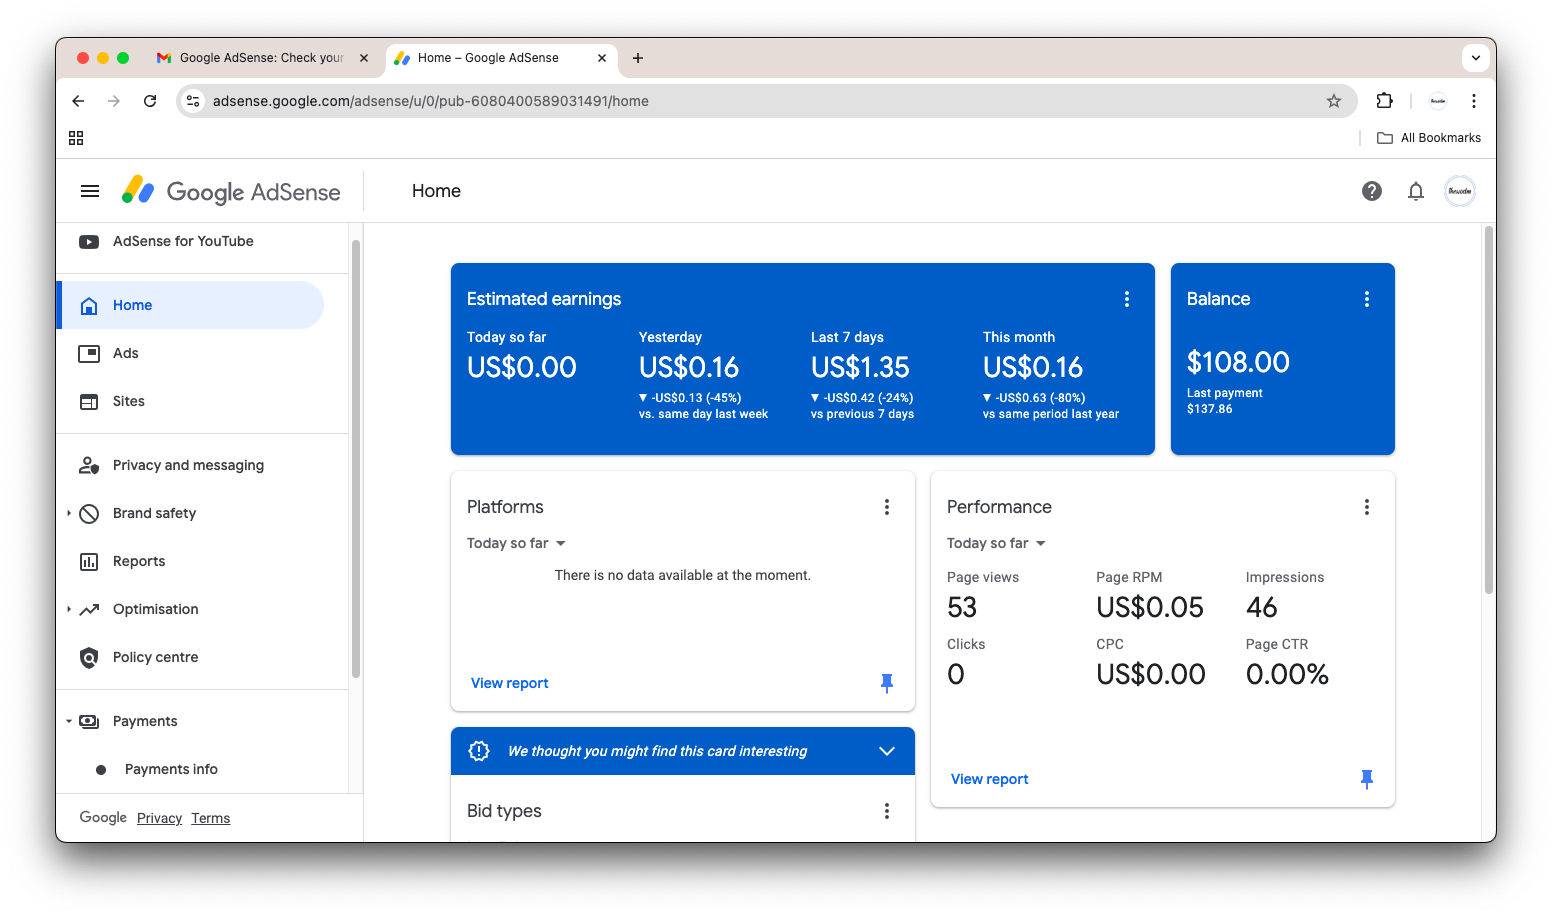Open the Privacy footer link
The height and width of the screenshot is (916, 1552).
point(159,818)
